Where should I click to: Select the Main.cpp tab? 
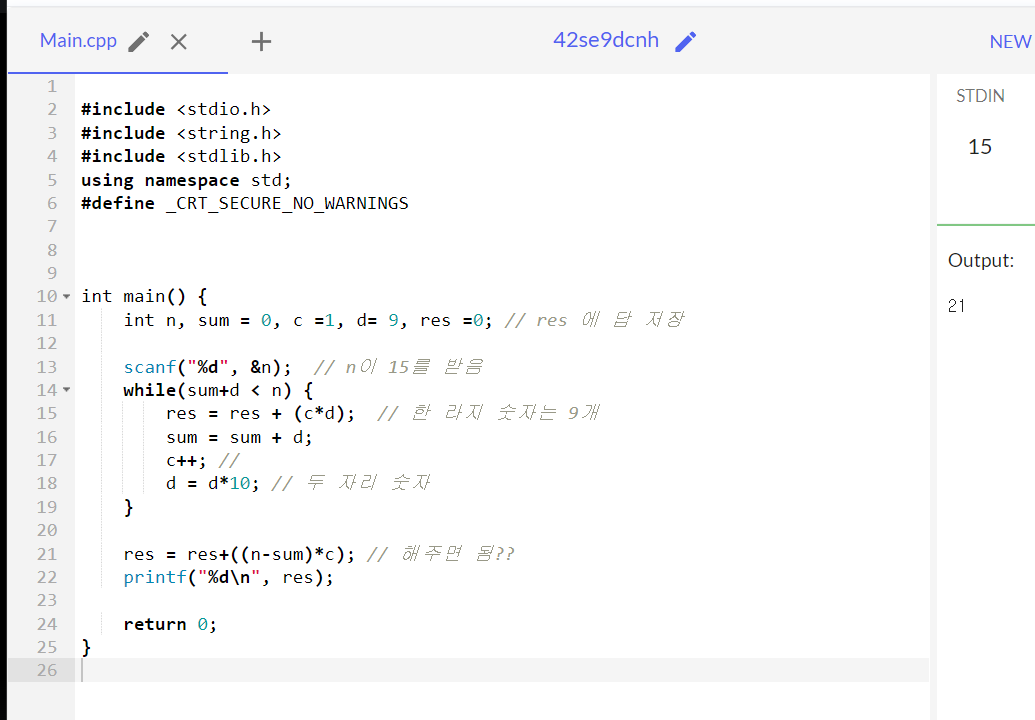[79, 41]
